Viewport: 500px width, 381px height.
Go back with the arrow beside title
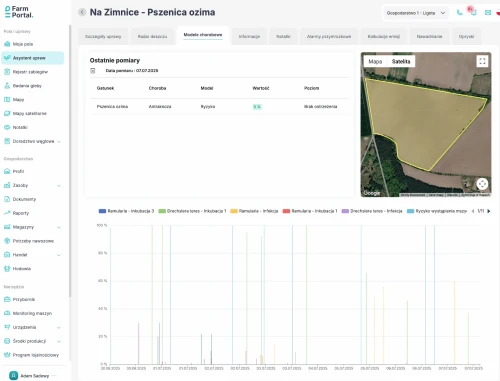click(82, 12)
